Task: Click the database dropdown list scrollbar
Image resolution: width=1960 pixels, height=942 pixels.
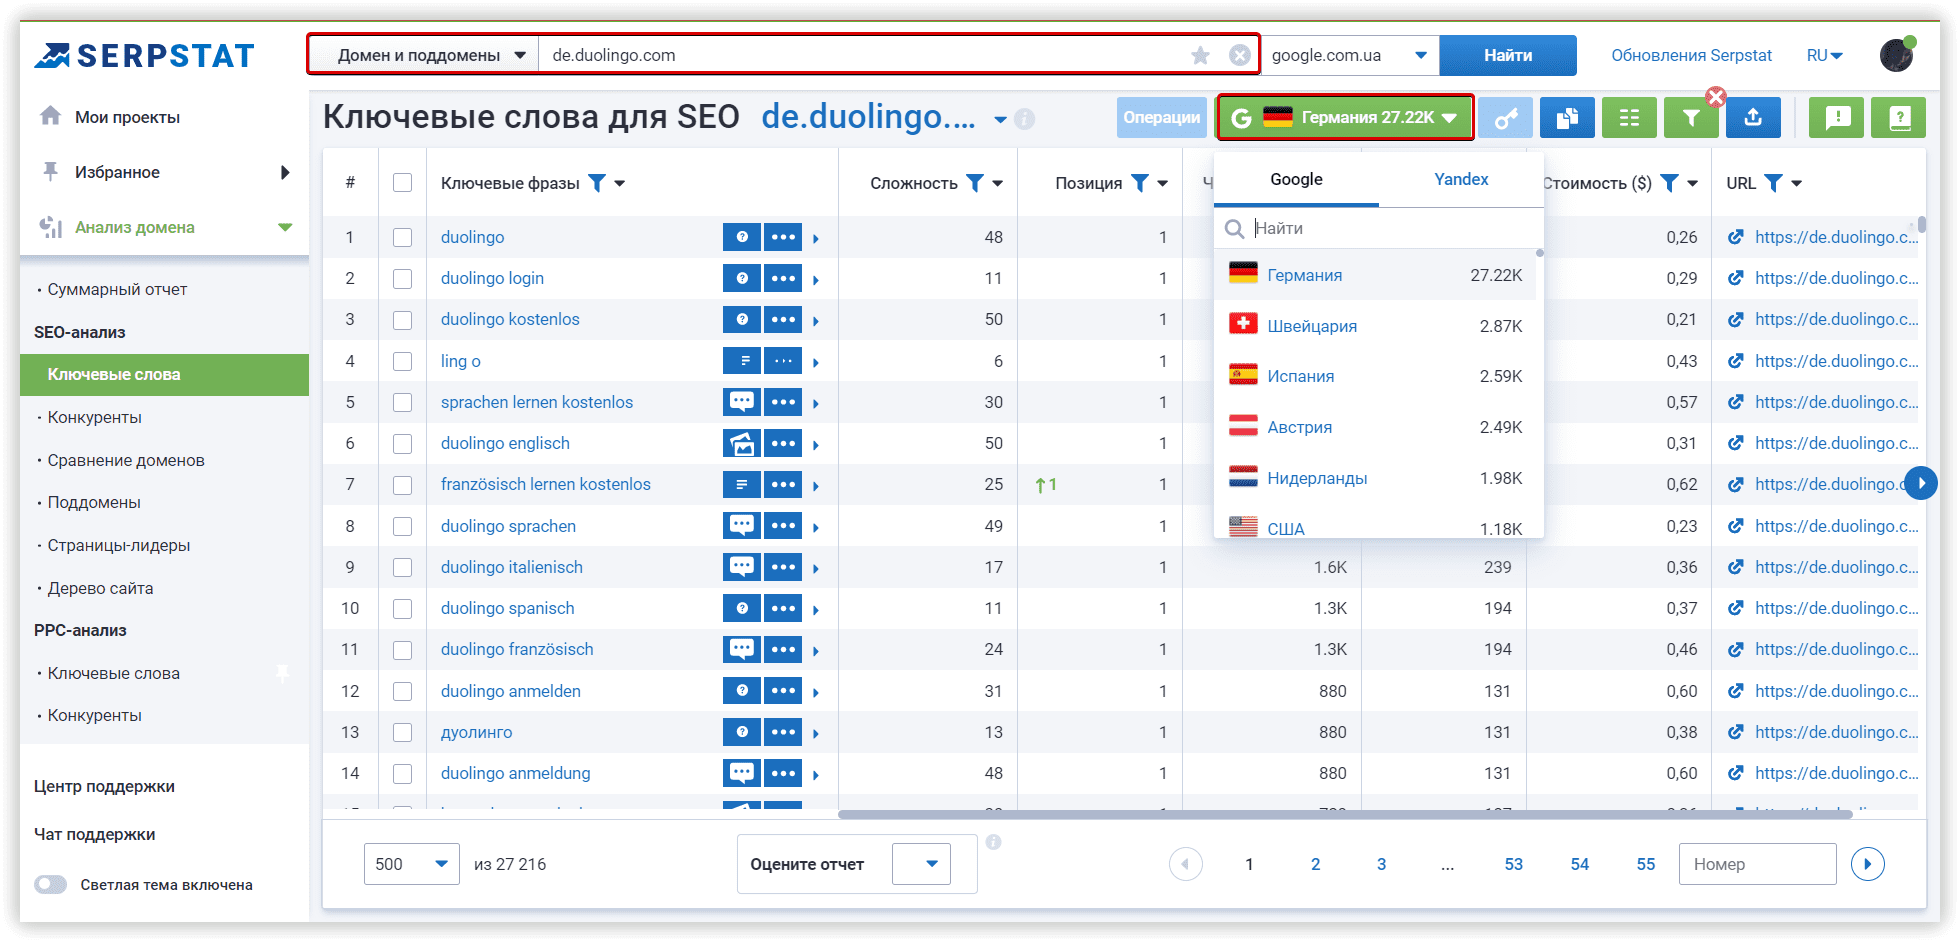Action: [1540, 253]
